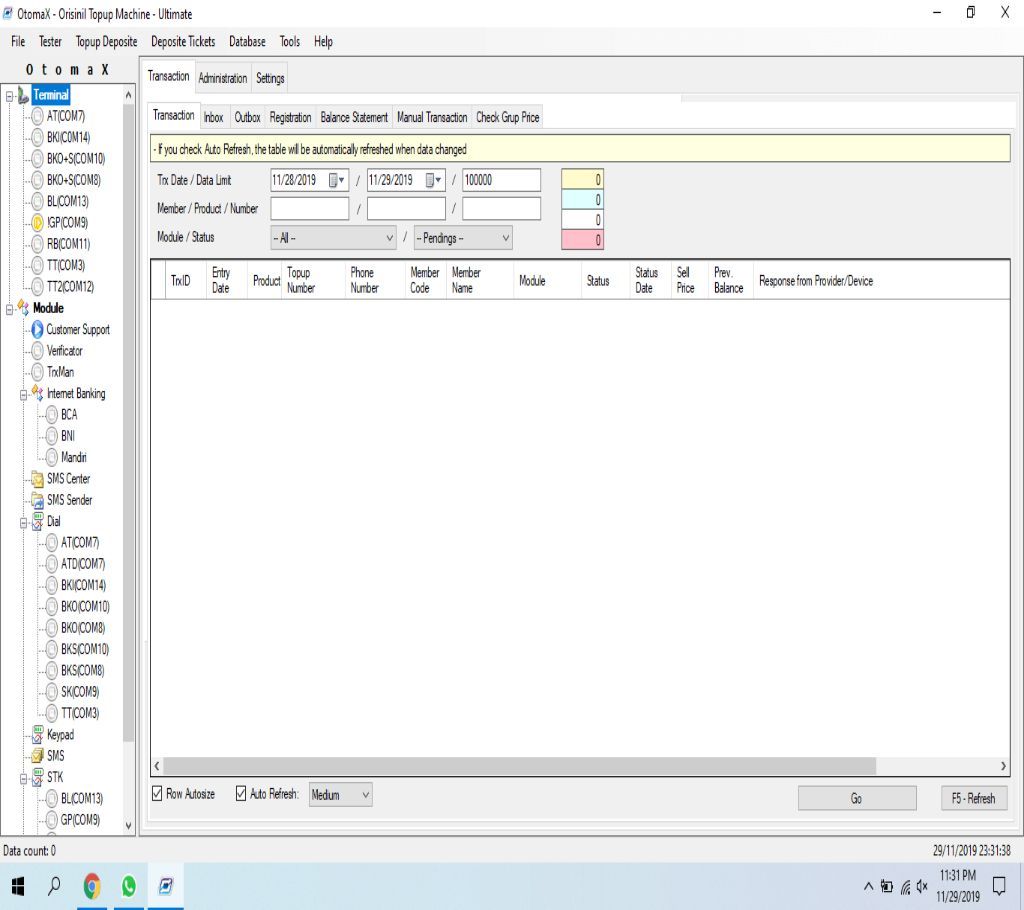Click the ATD(COM7) dial status icon
1024x910 pixels.
(x=52, y=564)
